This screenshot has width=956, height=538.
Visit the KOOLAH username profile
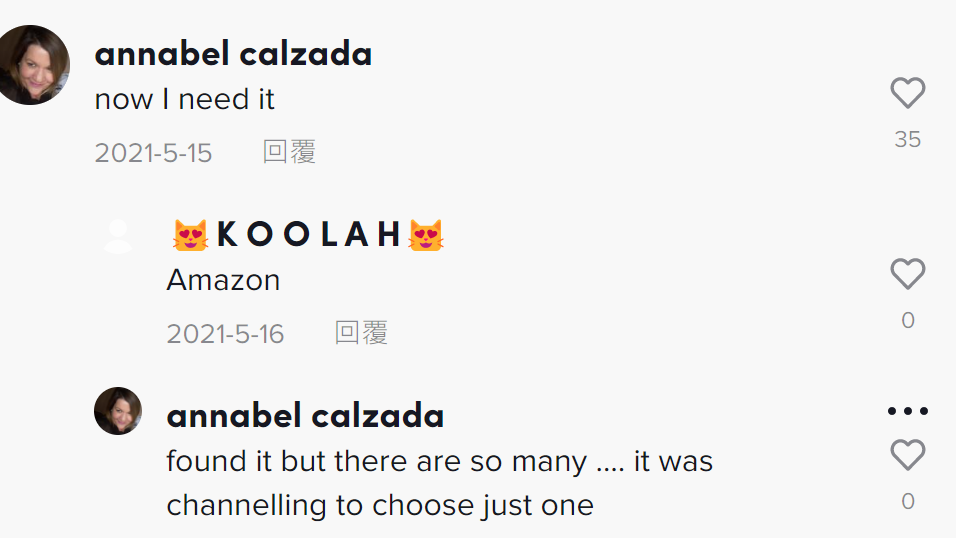tap(309, 235)
